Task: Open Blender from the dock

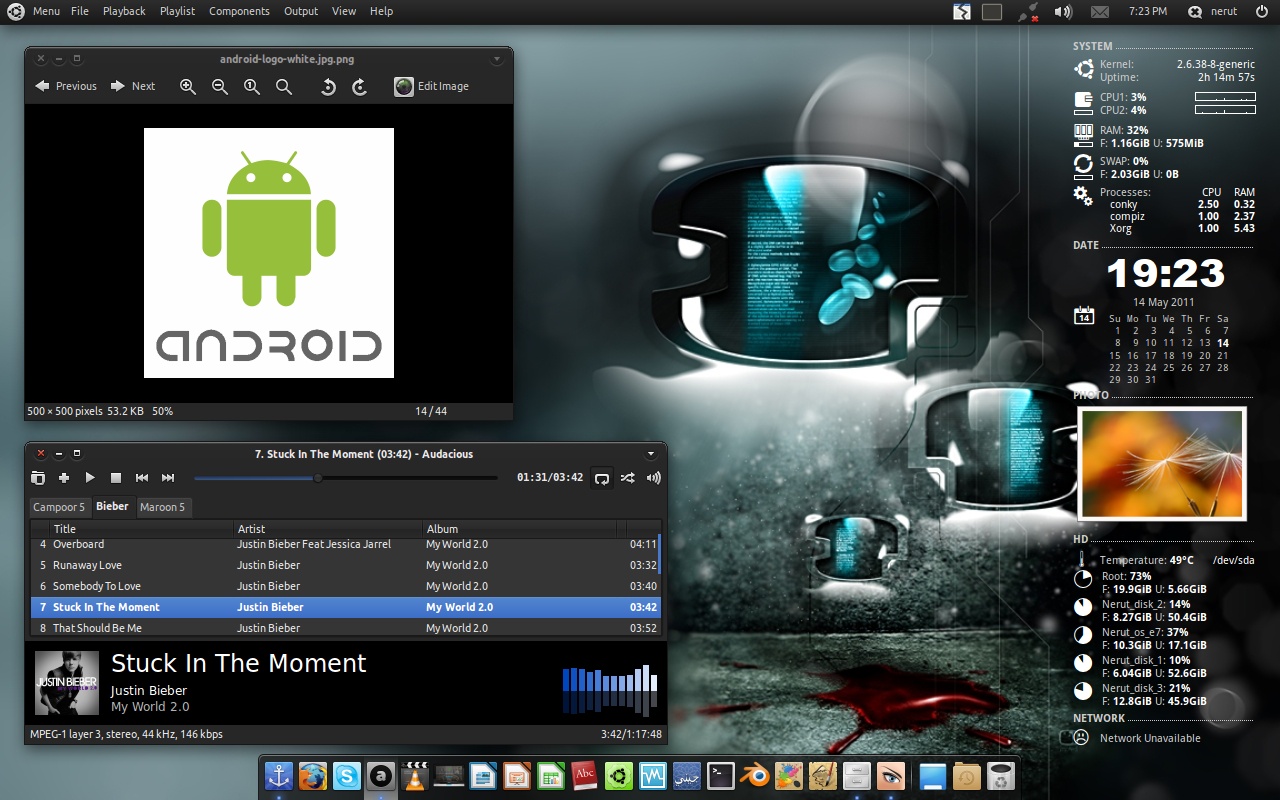Action: point(753,775)
